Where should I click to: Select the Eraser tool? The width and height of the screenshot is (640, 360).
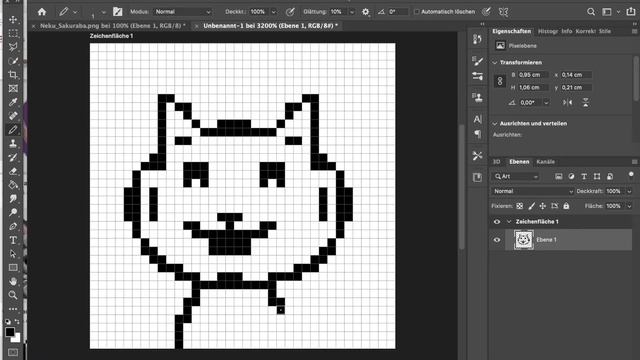tap(13, 171)
